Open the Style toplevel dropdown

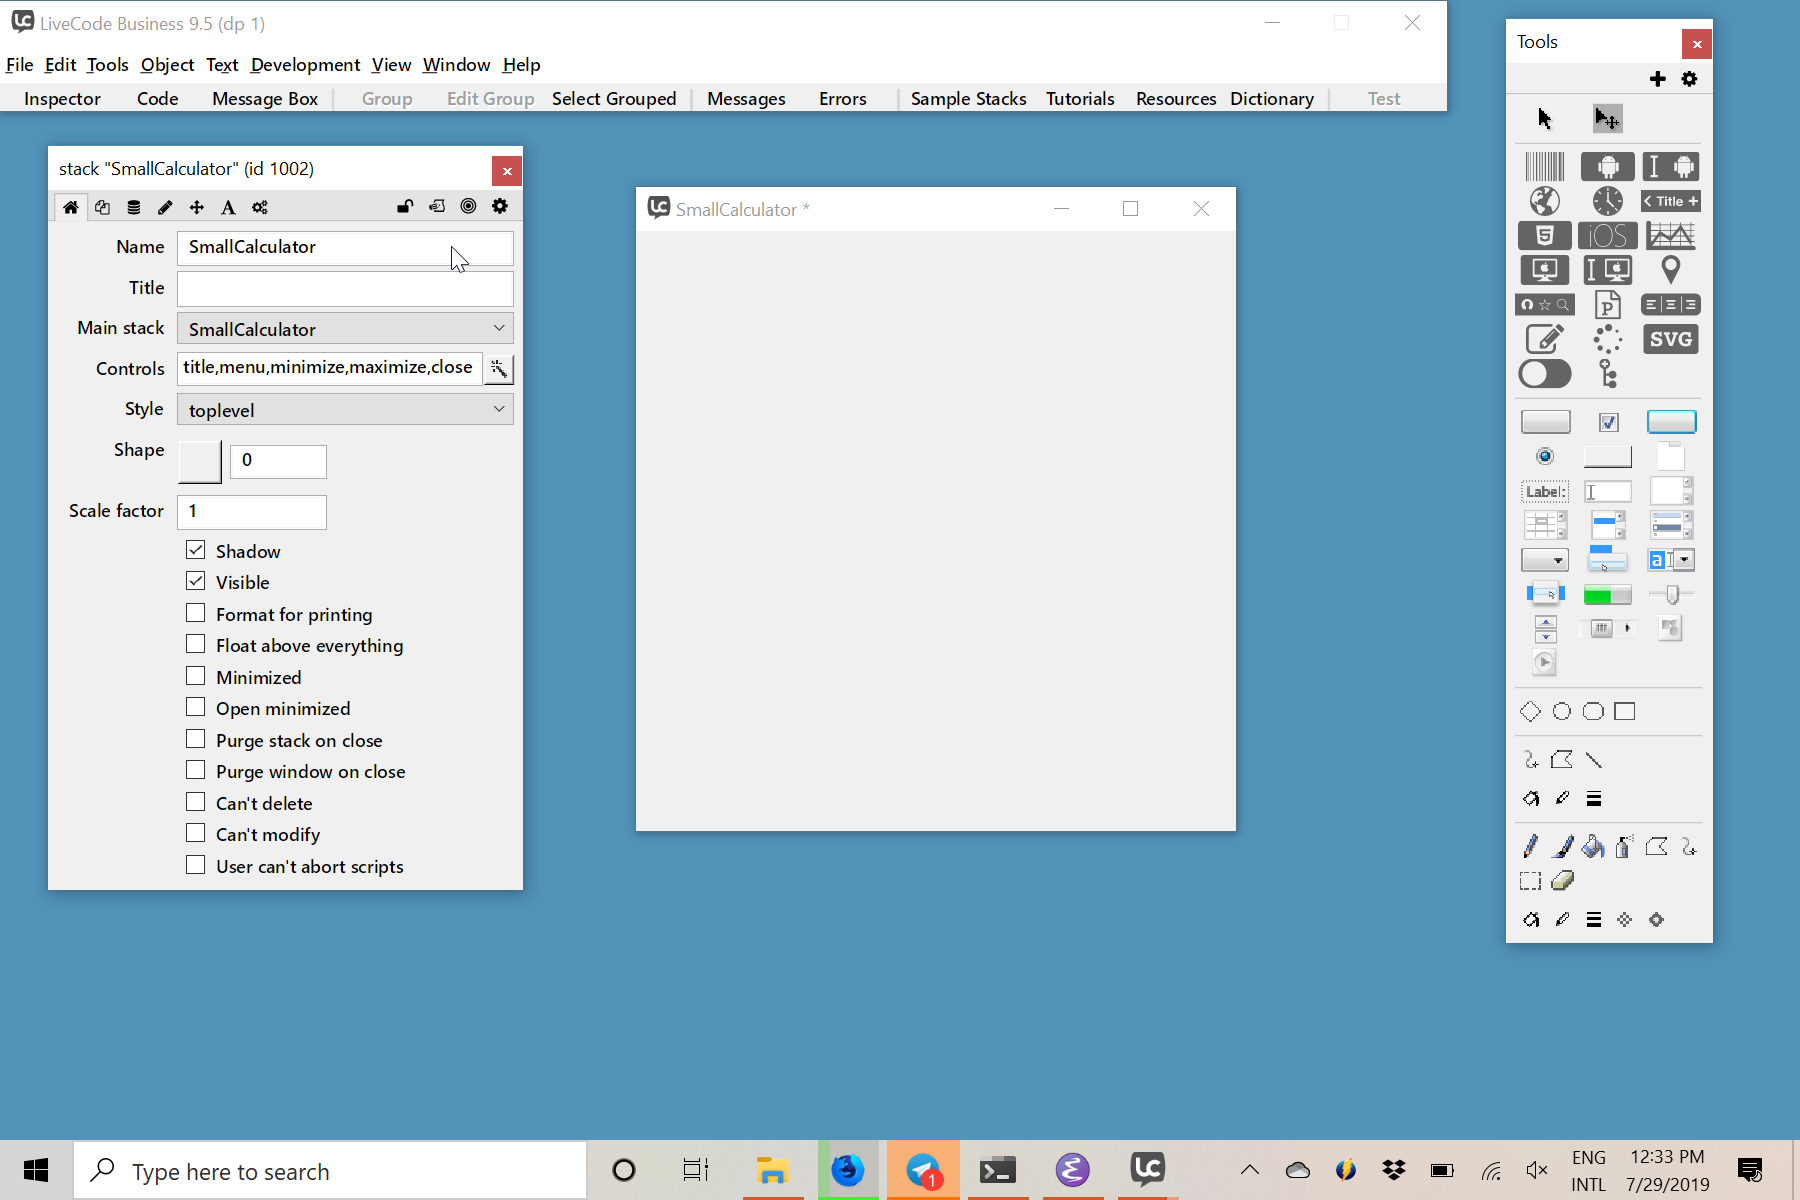pos(345,410)
